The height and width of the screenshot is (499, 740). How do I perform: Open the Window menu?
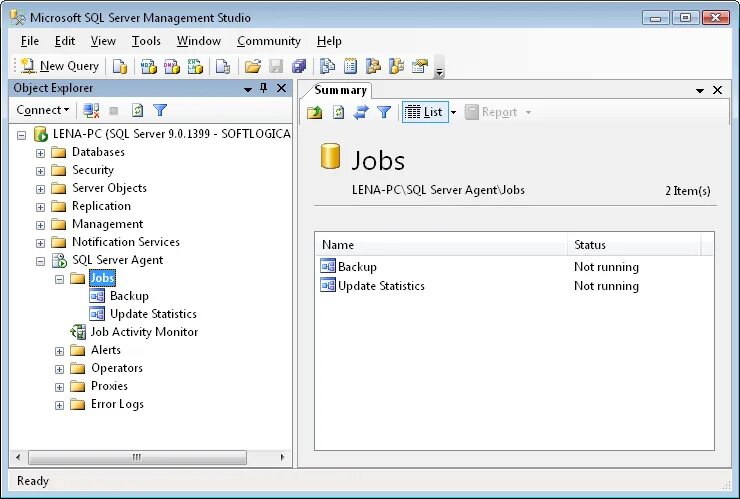pyautogui.click(x=199, y=41)
